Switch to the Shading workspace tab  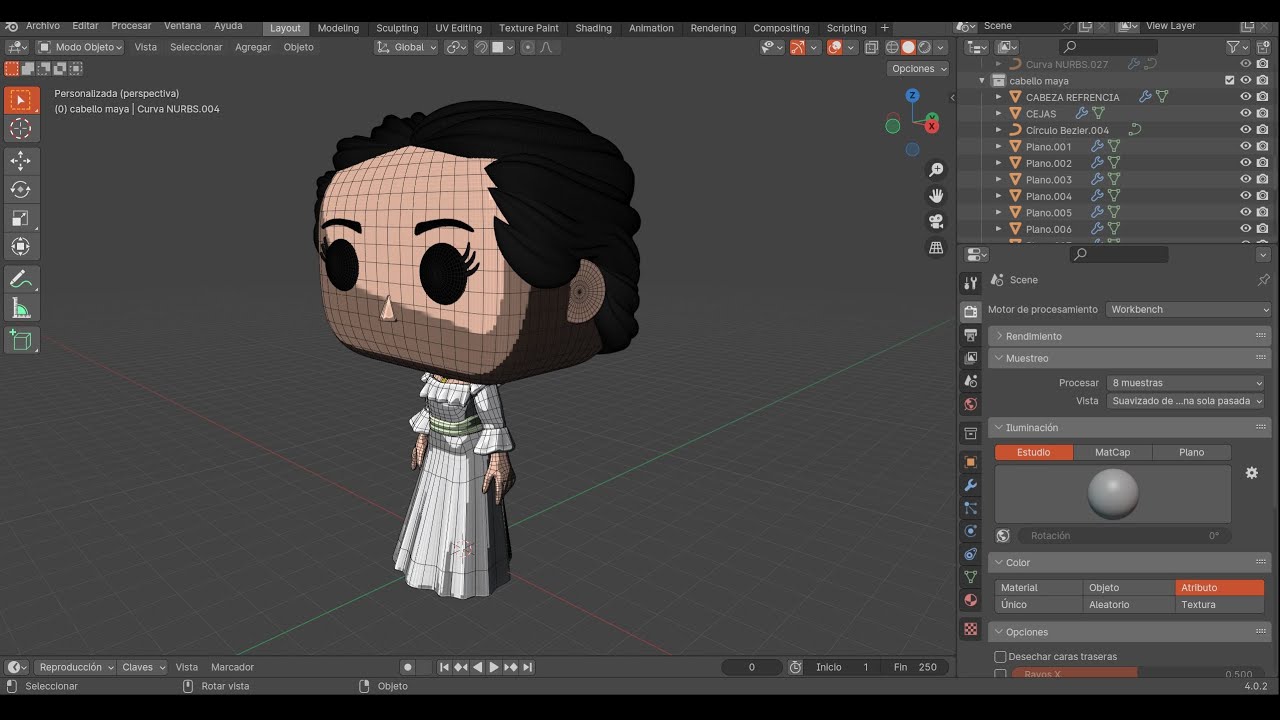593,28
